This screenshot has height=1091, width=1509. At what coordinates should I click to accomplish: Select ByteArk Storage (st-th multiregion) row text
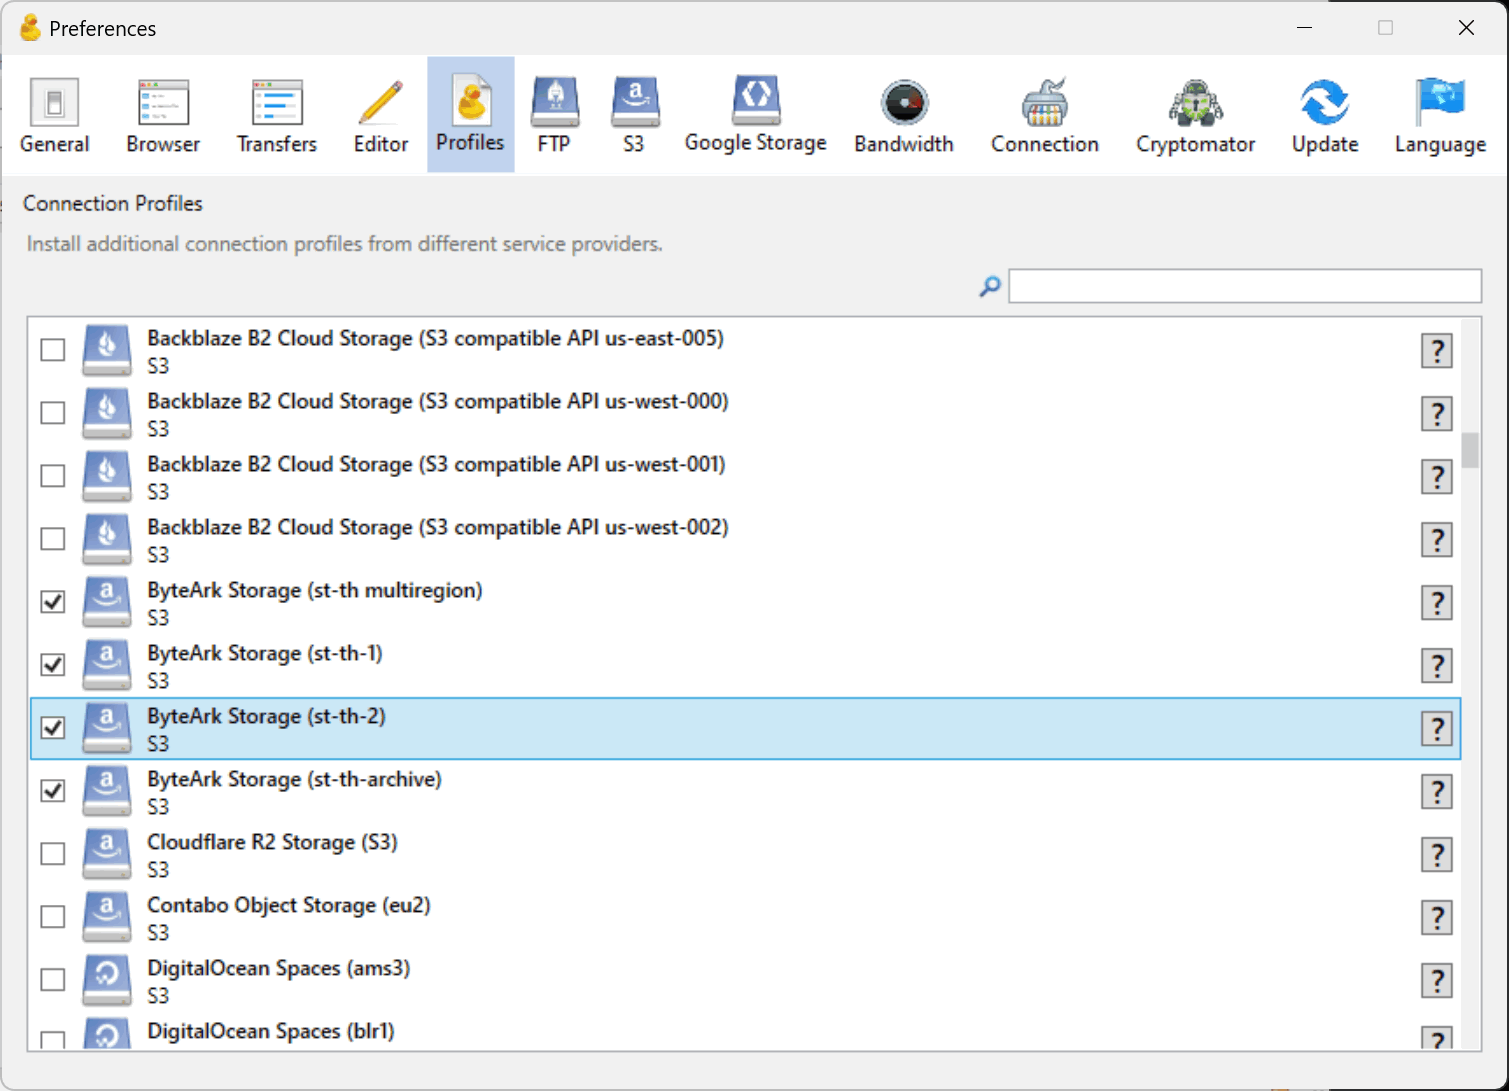click(x=315, y=590)
